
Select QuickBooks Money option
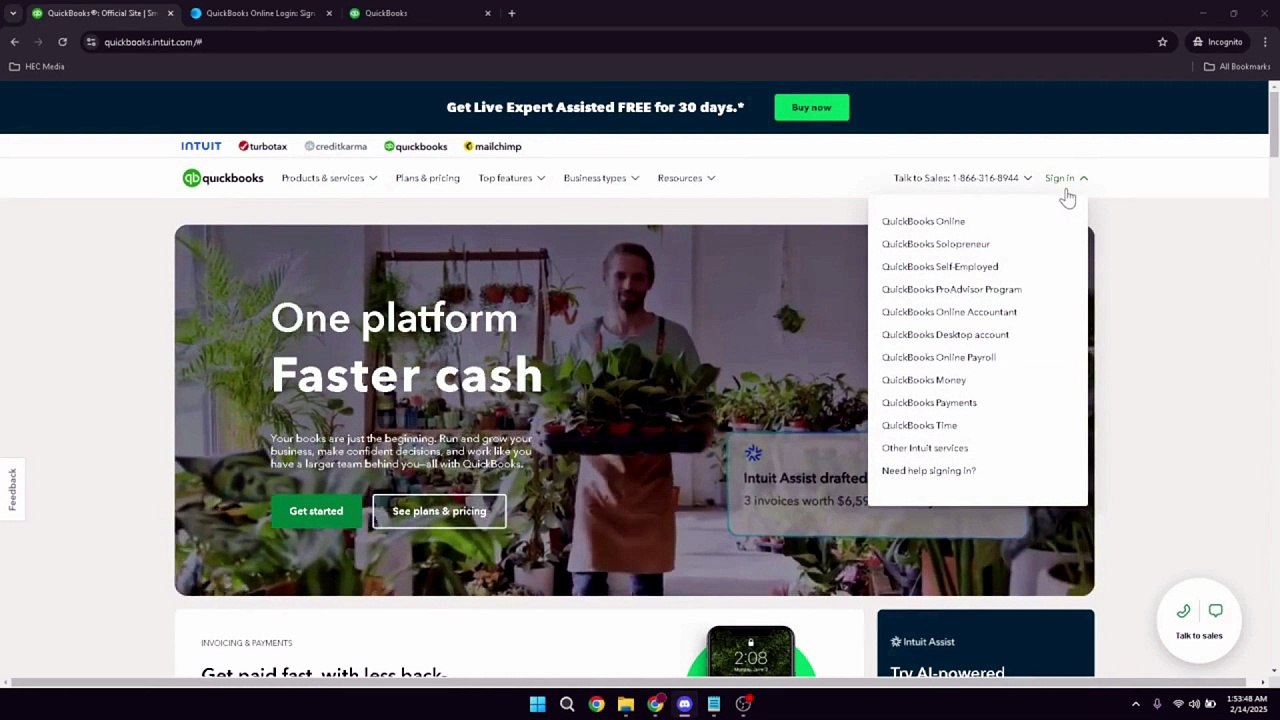click(x=923, y=380)
